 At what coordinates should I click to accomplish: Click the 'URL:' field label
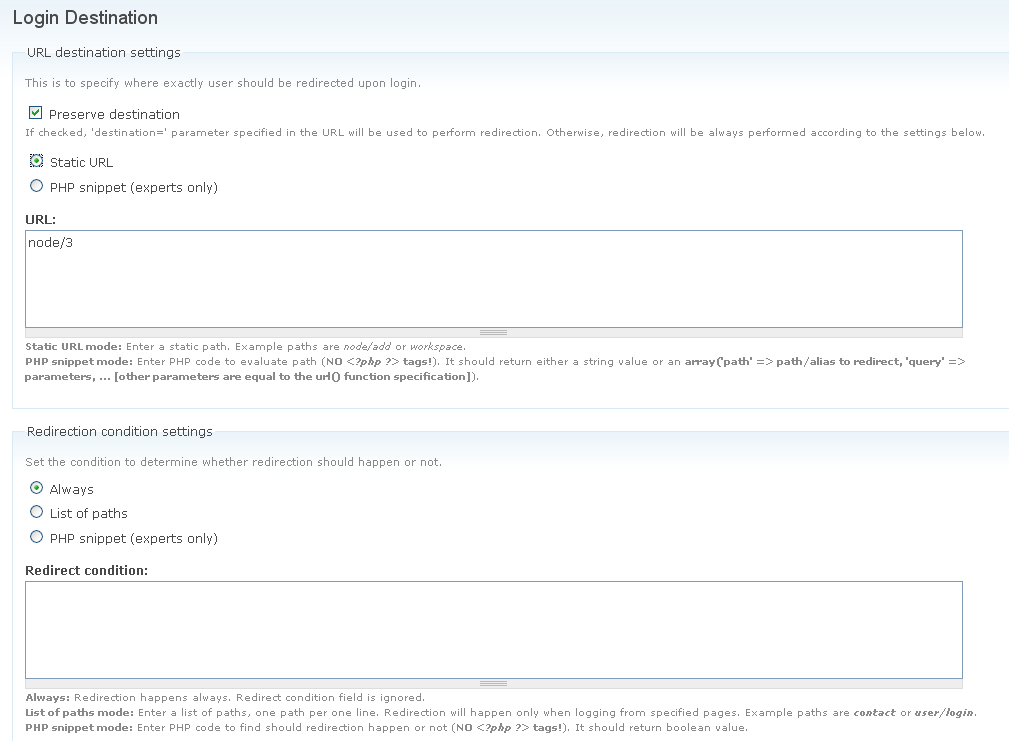40,218
